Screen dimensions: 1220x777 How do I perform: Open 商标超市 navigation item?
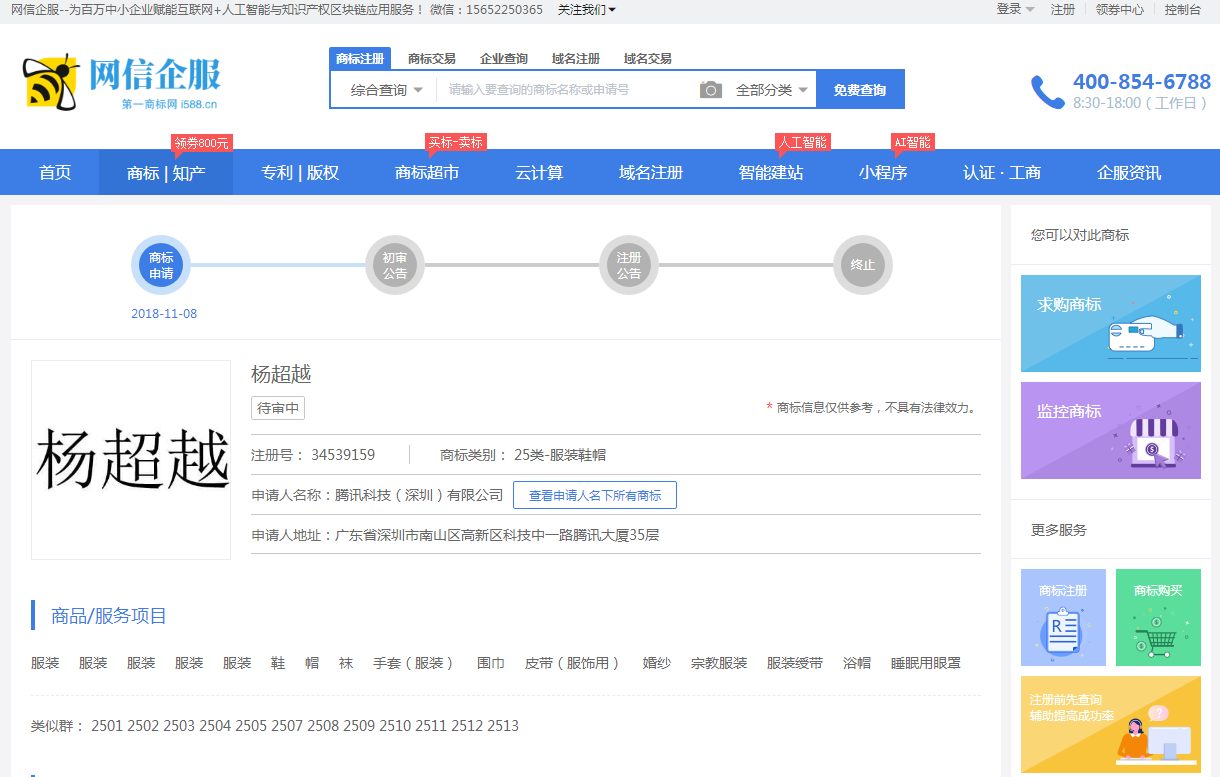click(427, 173)
